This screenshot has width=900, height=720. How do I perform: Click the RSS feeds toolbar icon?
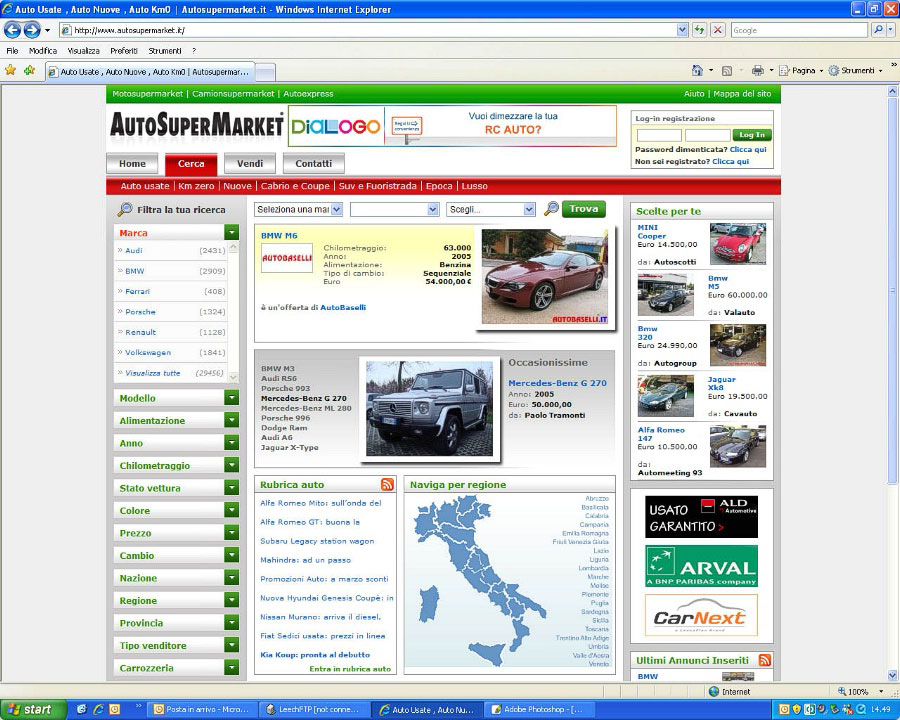click(727, 71)
